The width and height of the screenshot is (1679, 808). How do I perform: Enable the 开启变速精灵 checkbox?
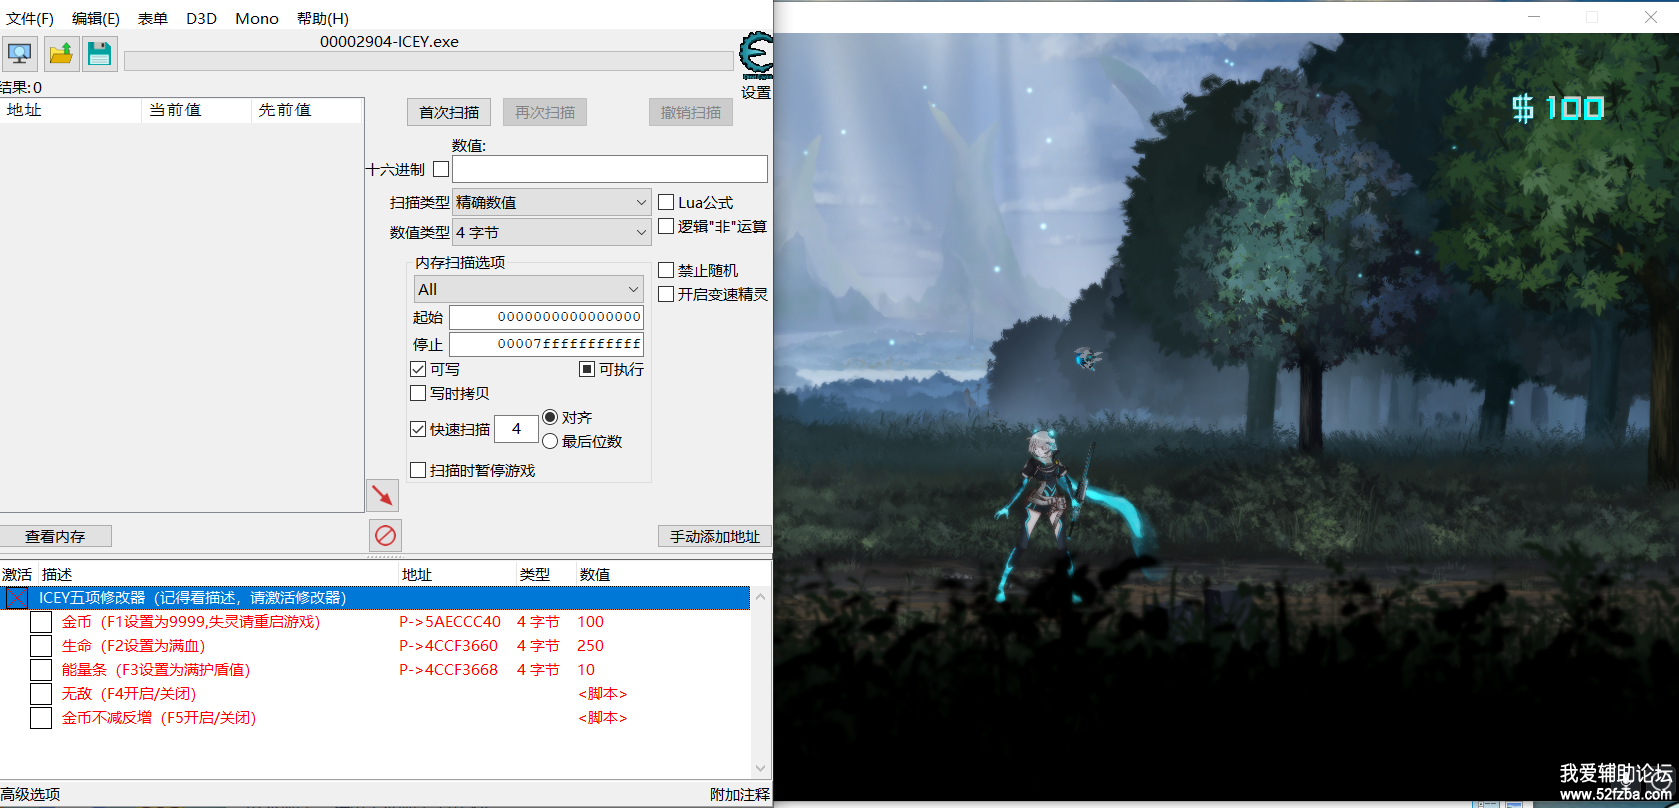[666, 294]
